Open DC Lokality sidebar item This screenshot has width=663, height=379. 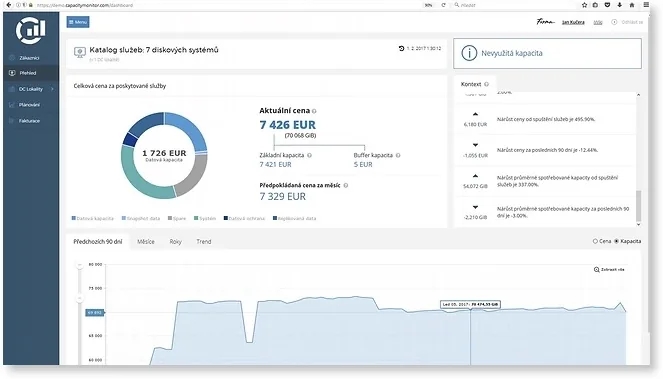(31, 89)
